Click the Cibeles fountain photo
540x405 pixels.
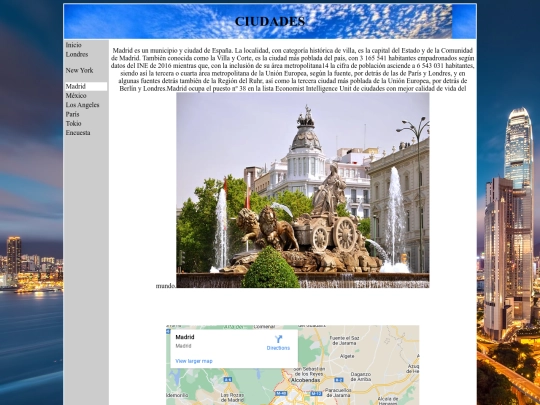click(303, 190)
